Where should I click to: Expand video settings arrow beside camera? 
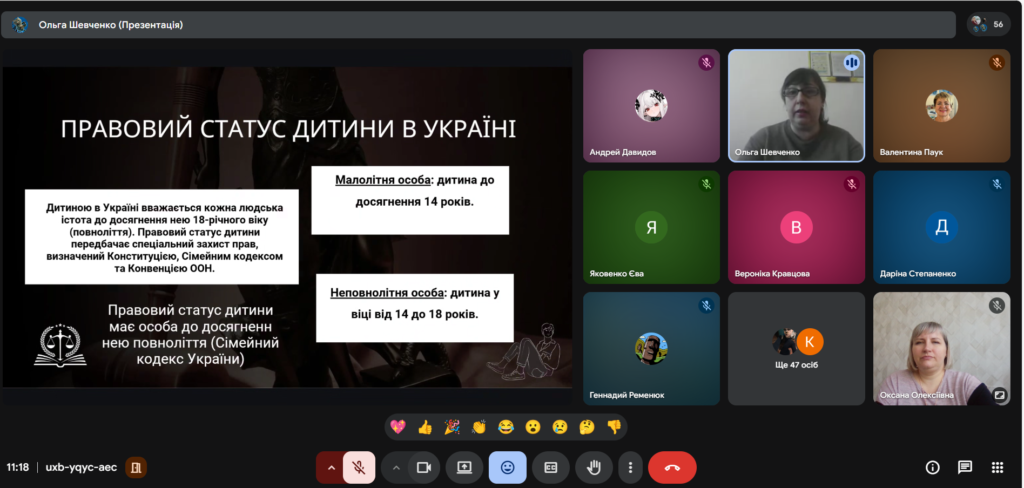396,467
